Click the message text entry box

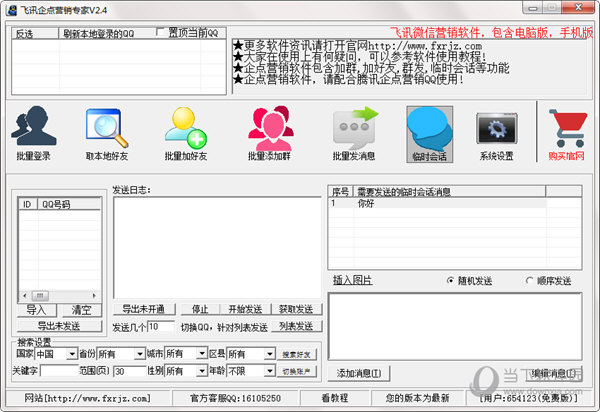click(455, 327)
